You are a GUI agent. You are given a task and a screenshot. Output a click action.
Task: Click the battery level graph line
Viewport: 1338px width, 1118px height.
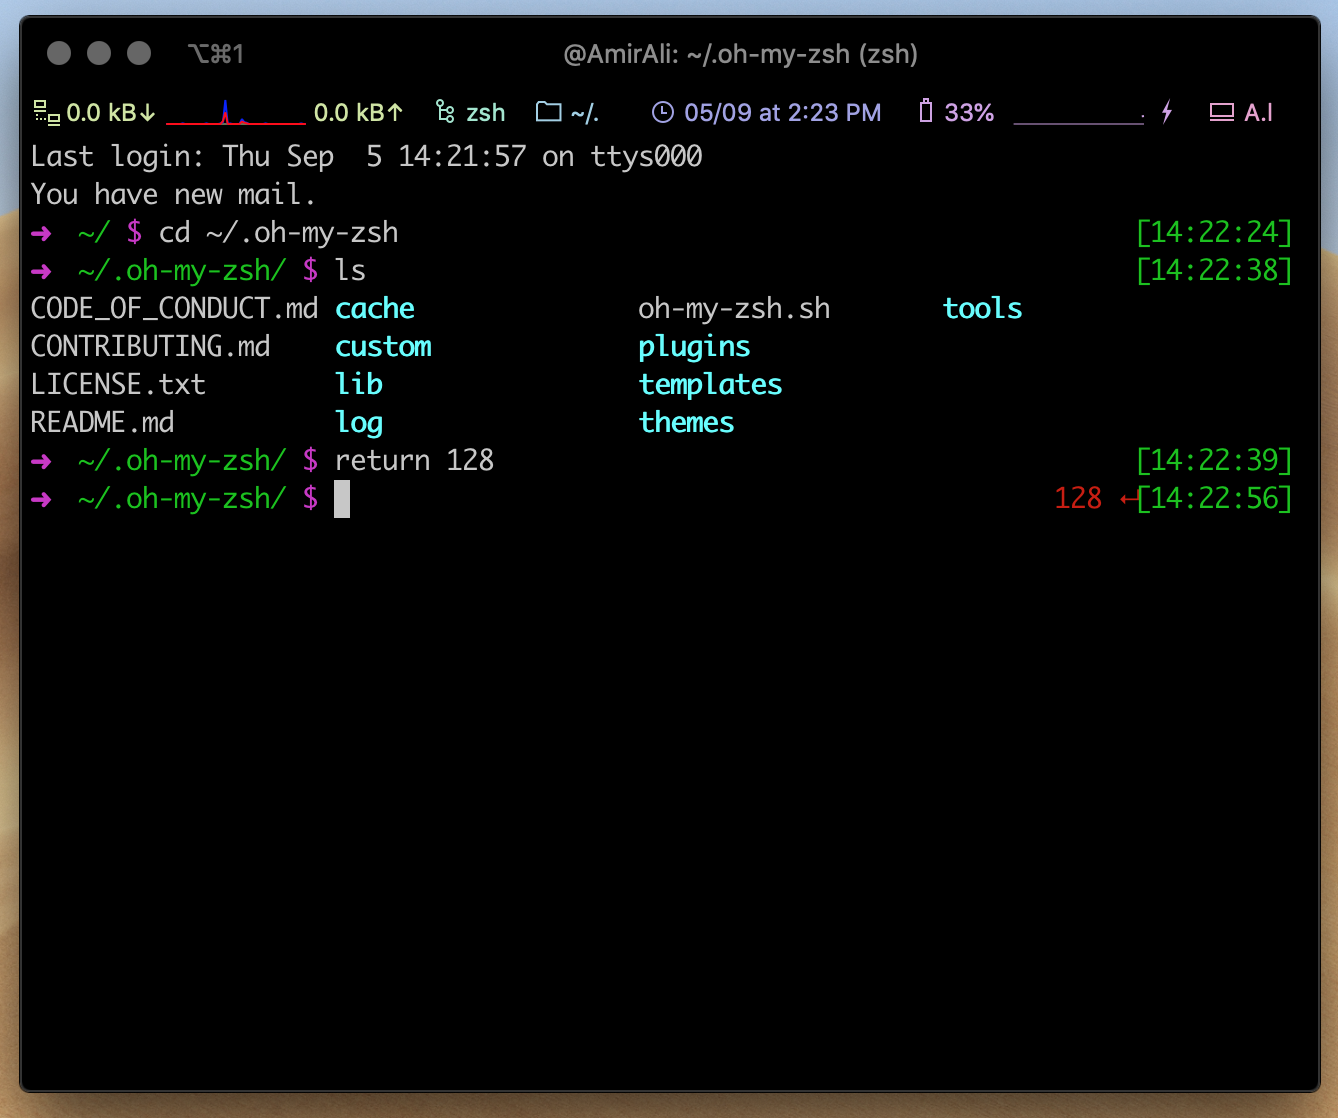click(x=1079, y=121)
